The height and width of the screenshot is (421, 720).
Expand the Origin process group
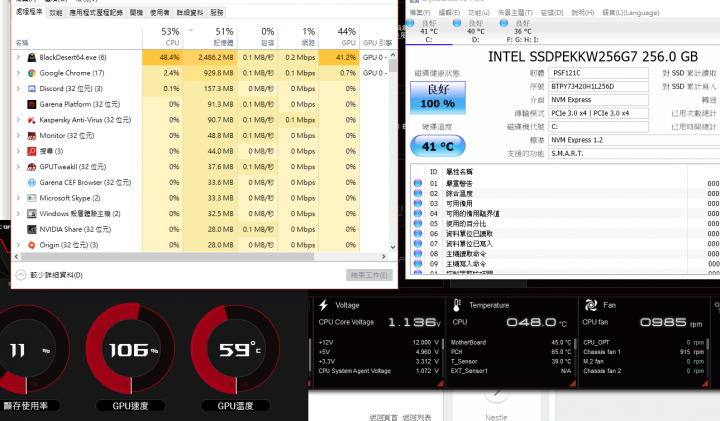(18, 245)
